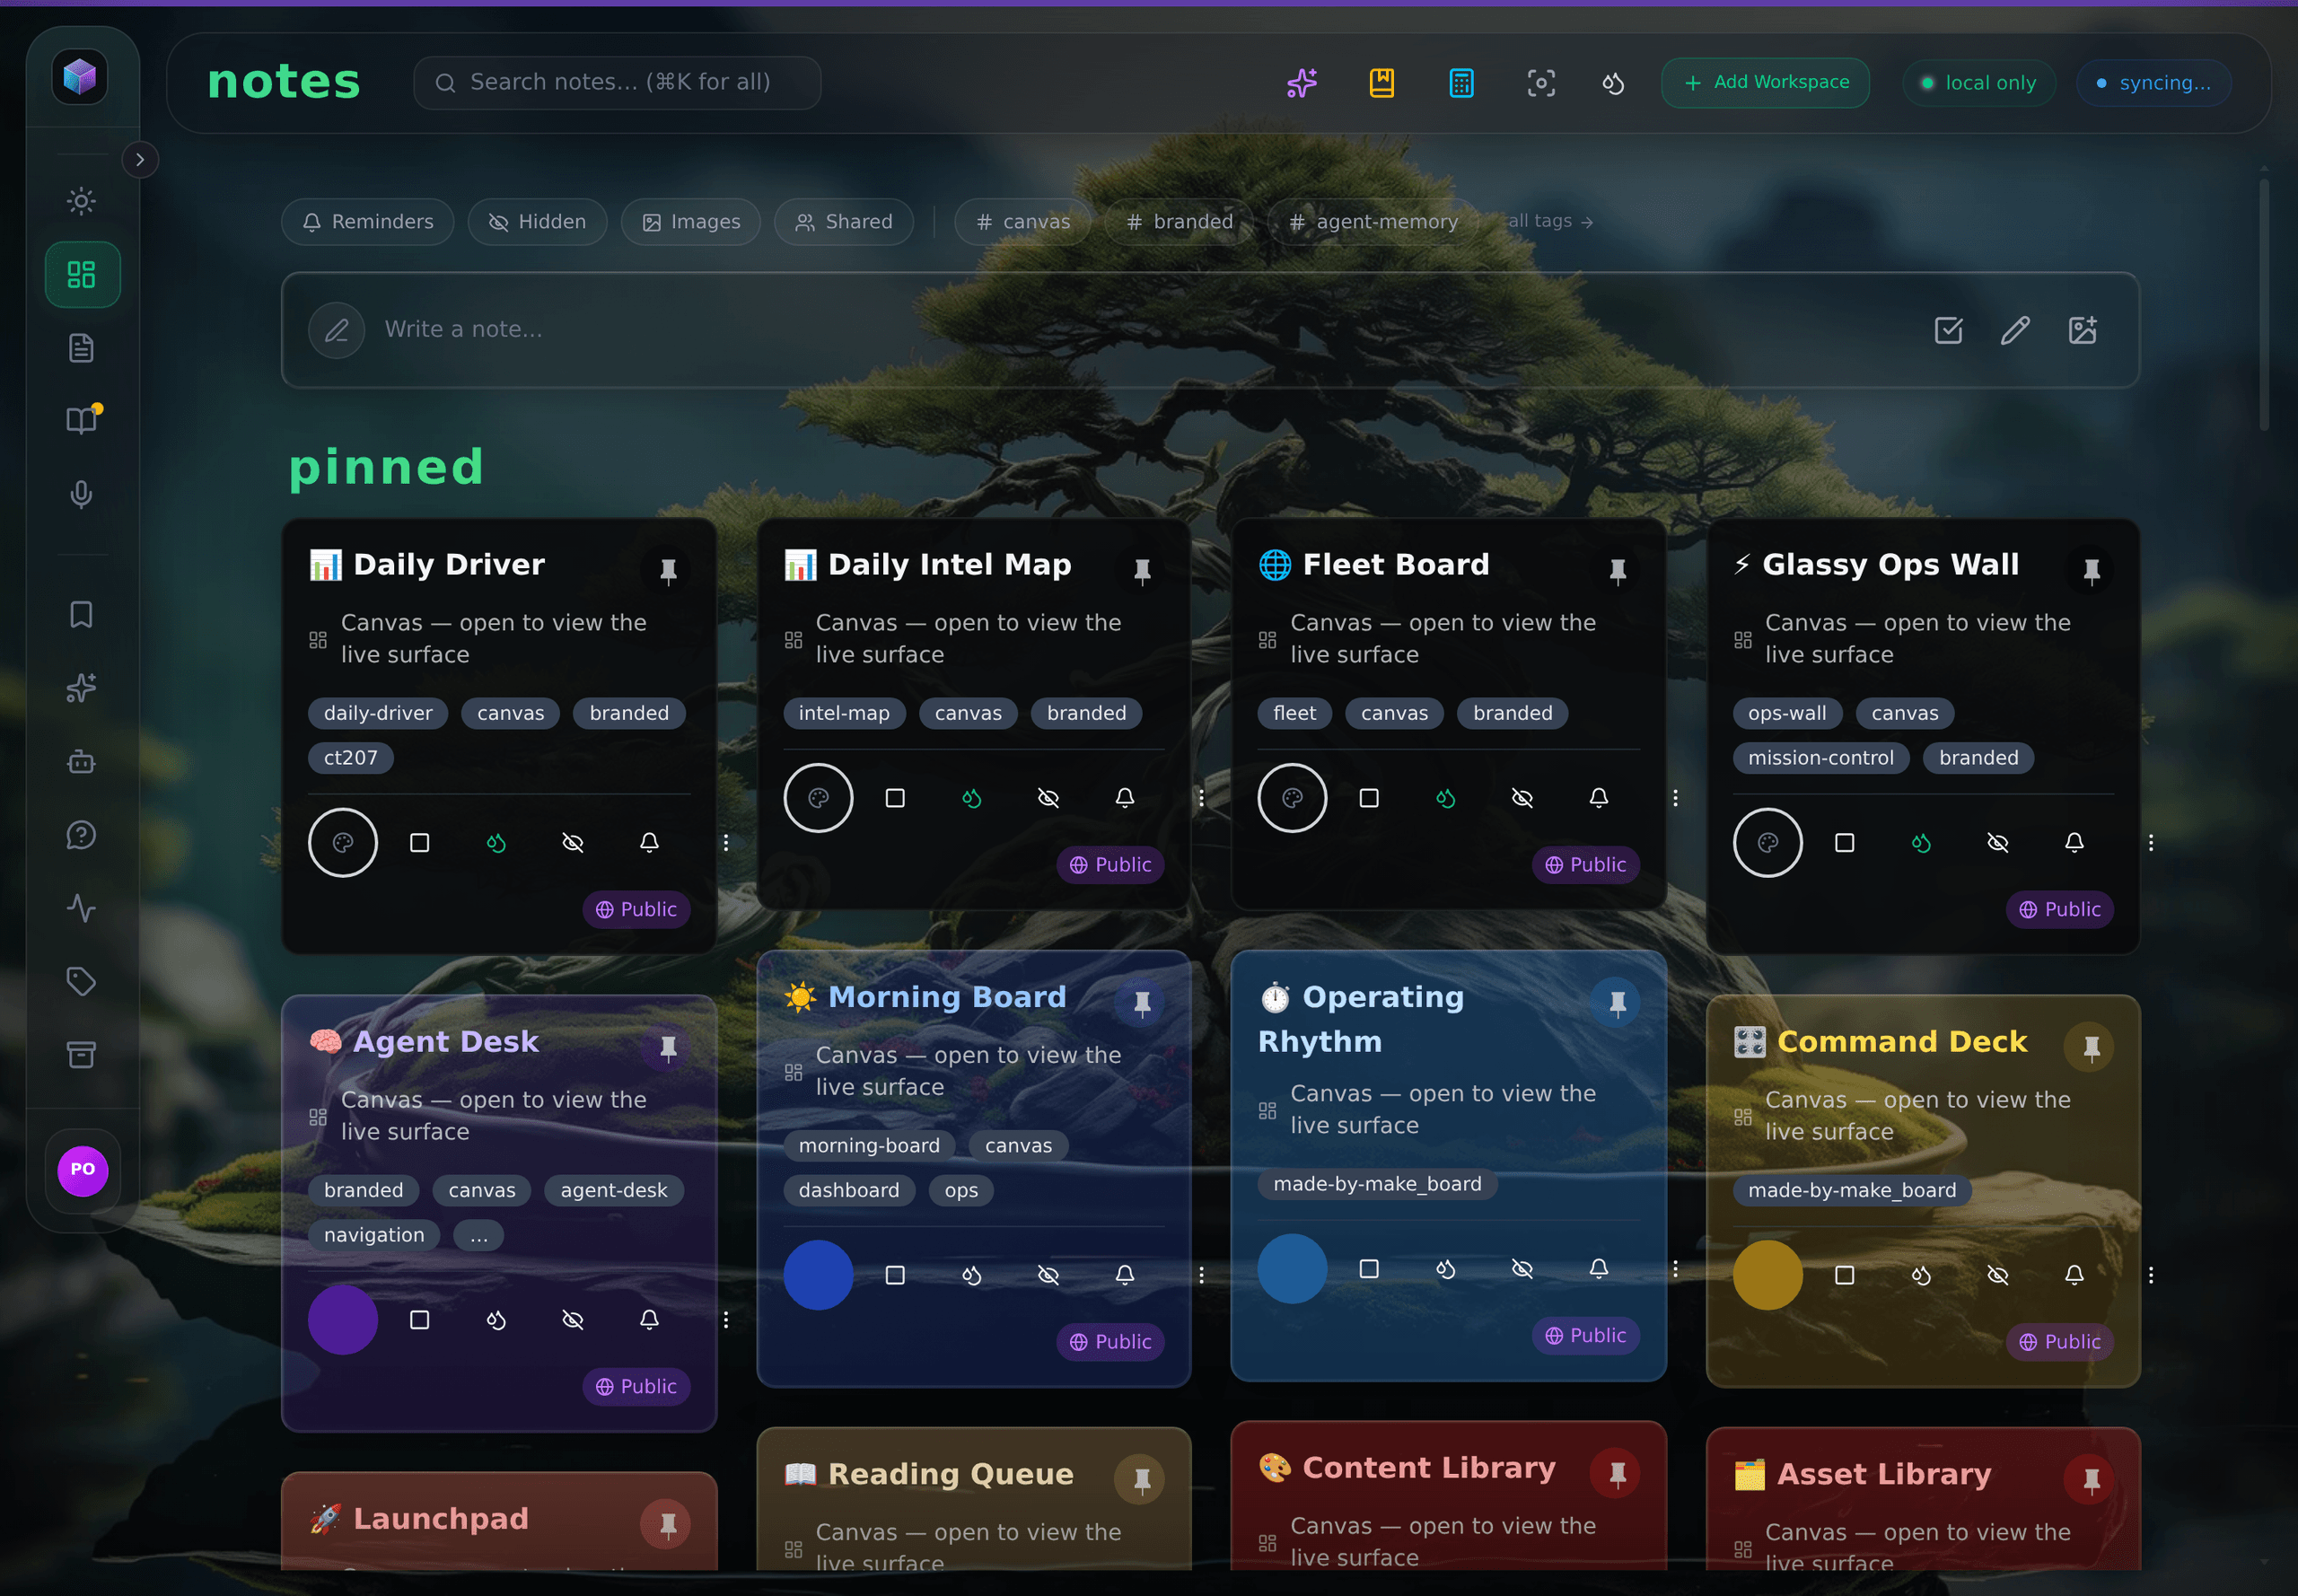
Task: Expand the sidebar with the chevron arrow
Action: (140, 160)
